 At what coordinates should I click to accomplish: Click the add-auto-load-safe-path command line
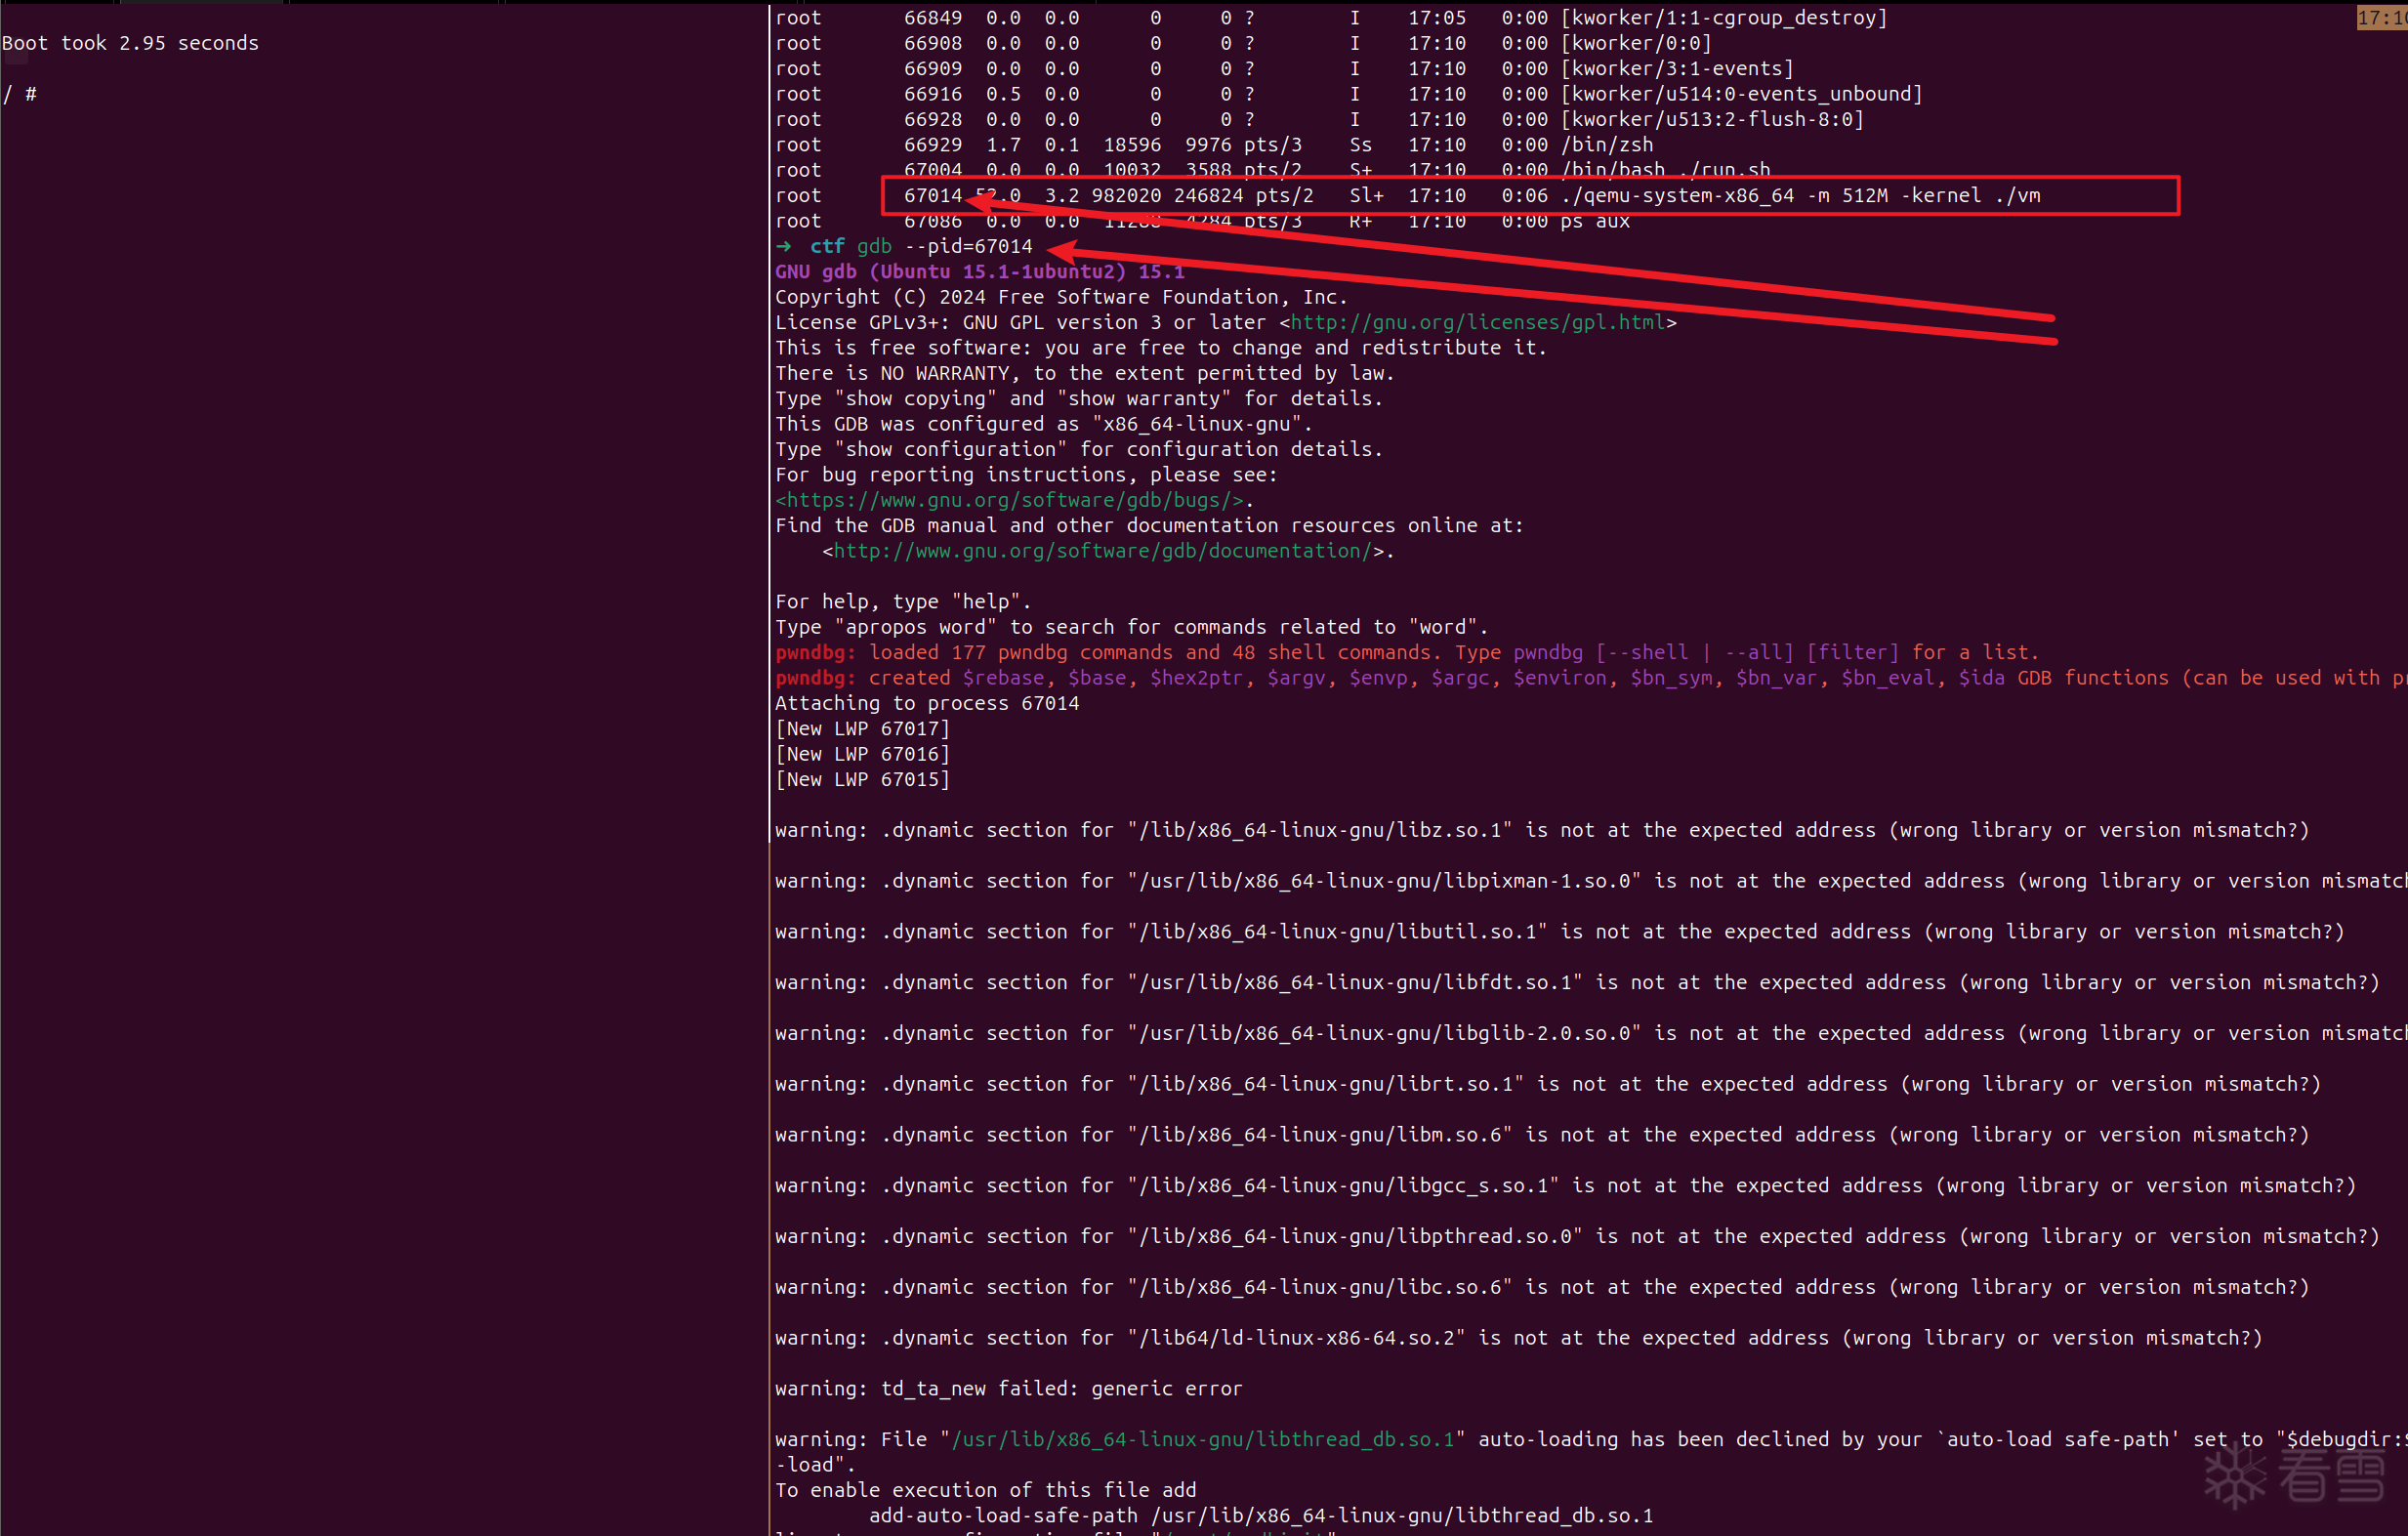click(1260, 1515)
